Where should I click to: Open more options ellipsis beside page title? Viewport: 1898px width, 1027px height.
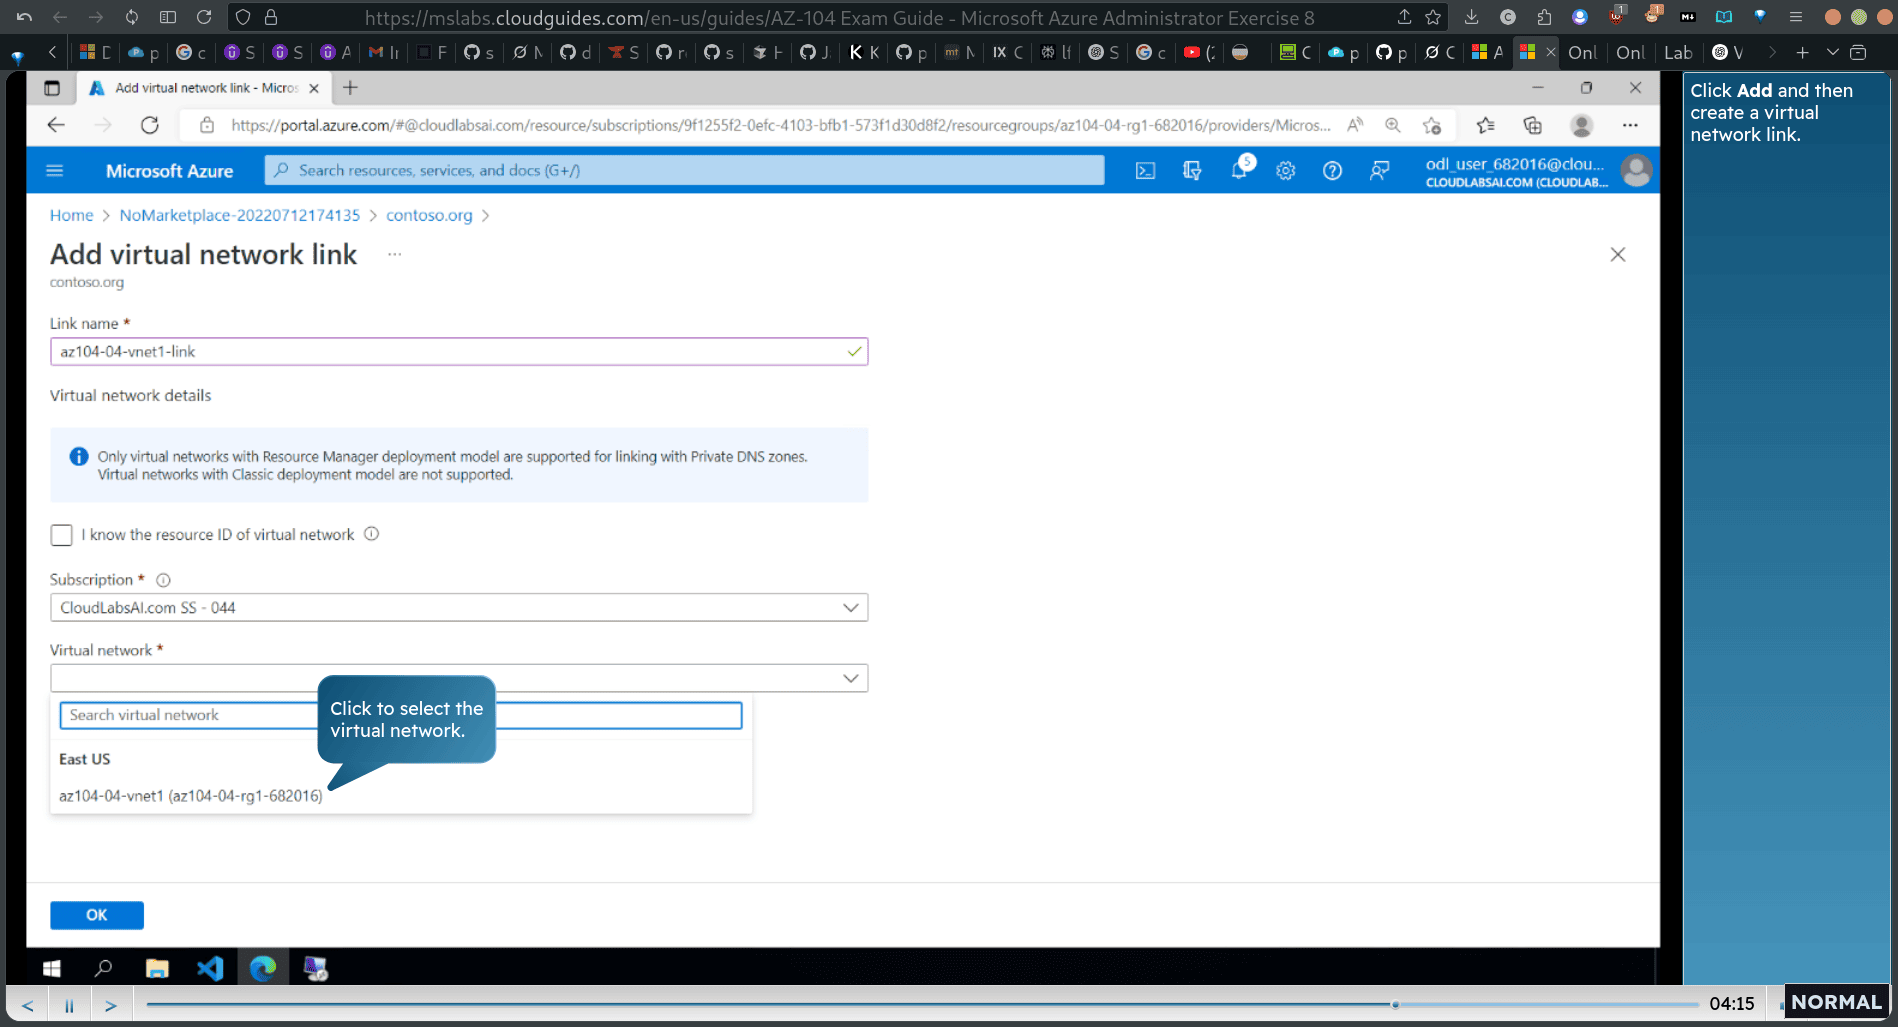coord(395,254)
